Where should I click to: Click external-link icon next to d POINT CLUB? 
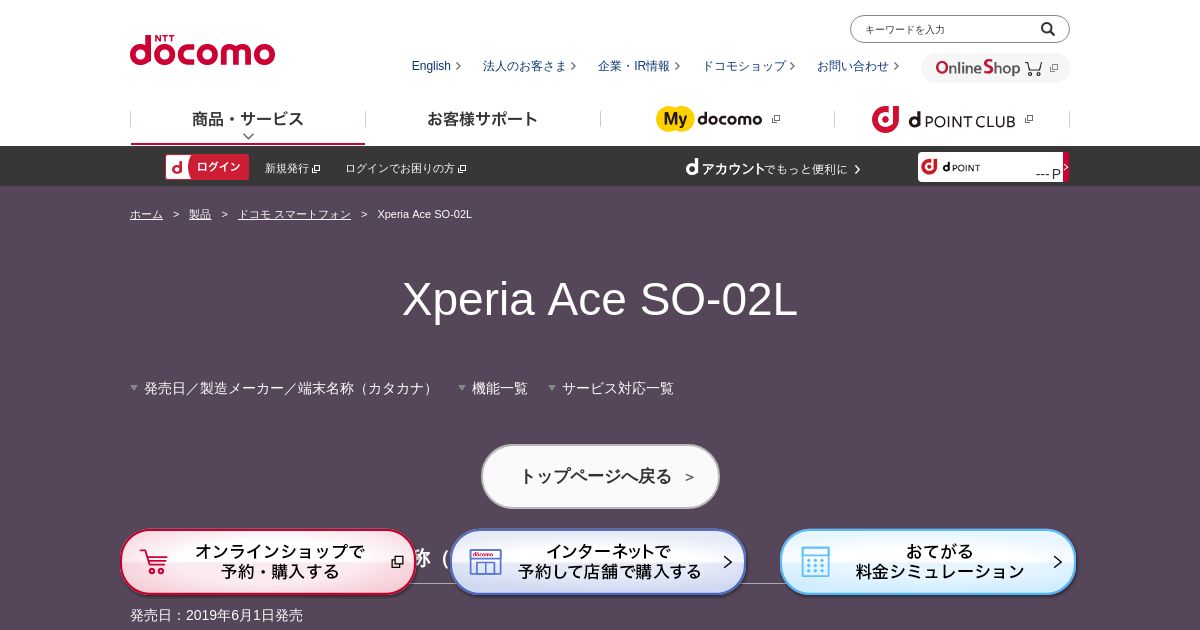1029,119
